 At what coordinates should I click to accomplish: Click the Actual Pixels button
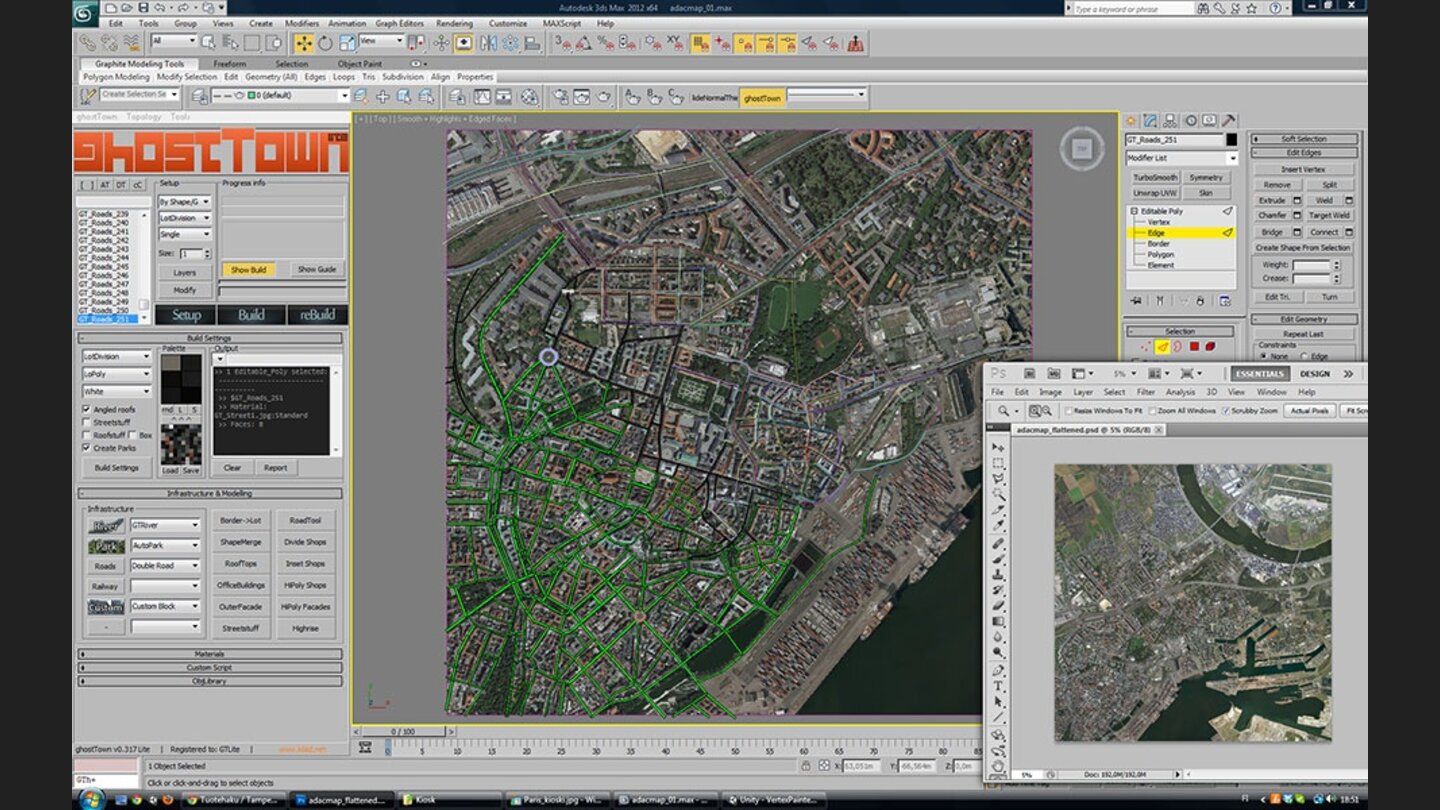click(x=1309, y=410)
